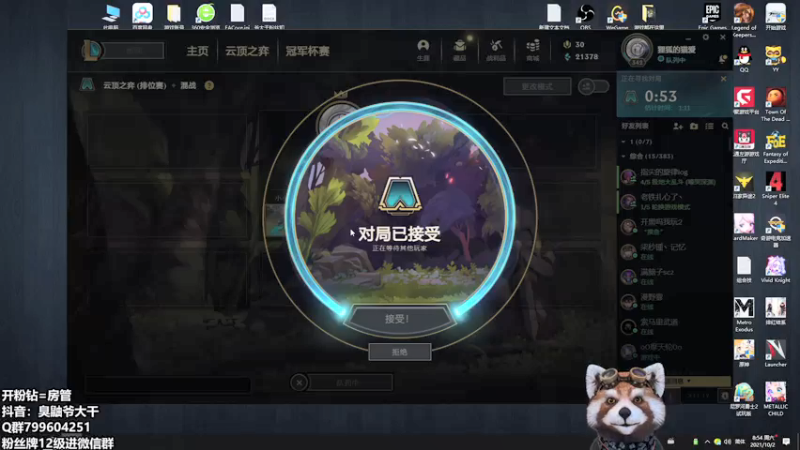Open the Windows notification center icon
The image size is (800, 450).
pyautogui.click(x=786, y=441)
